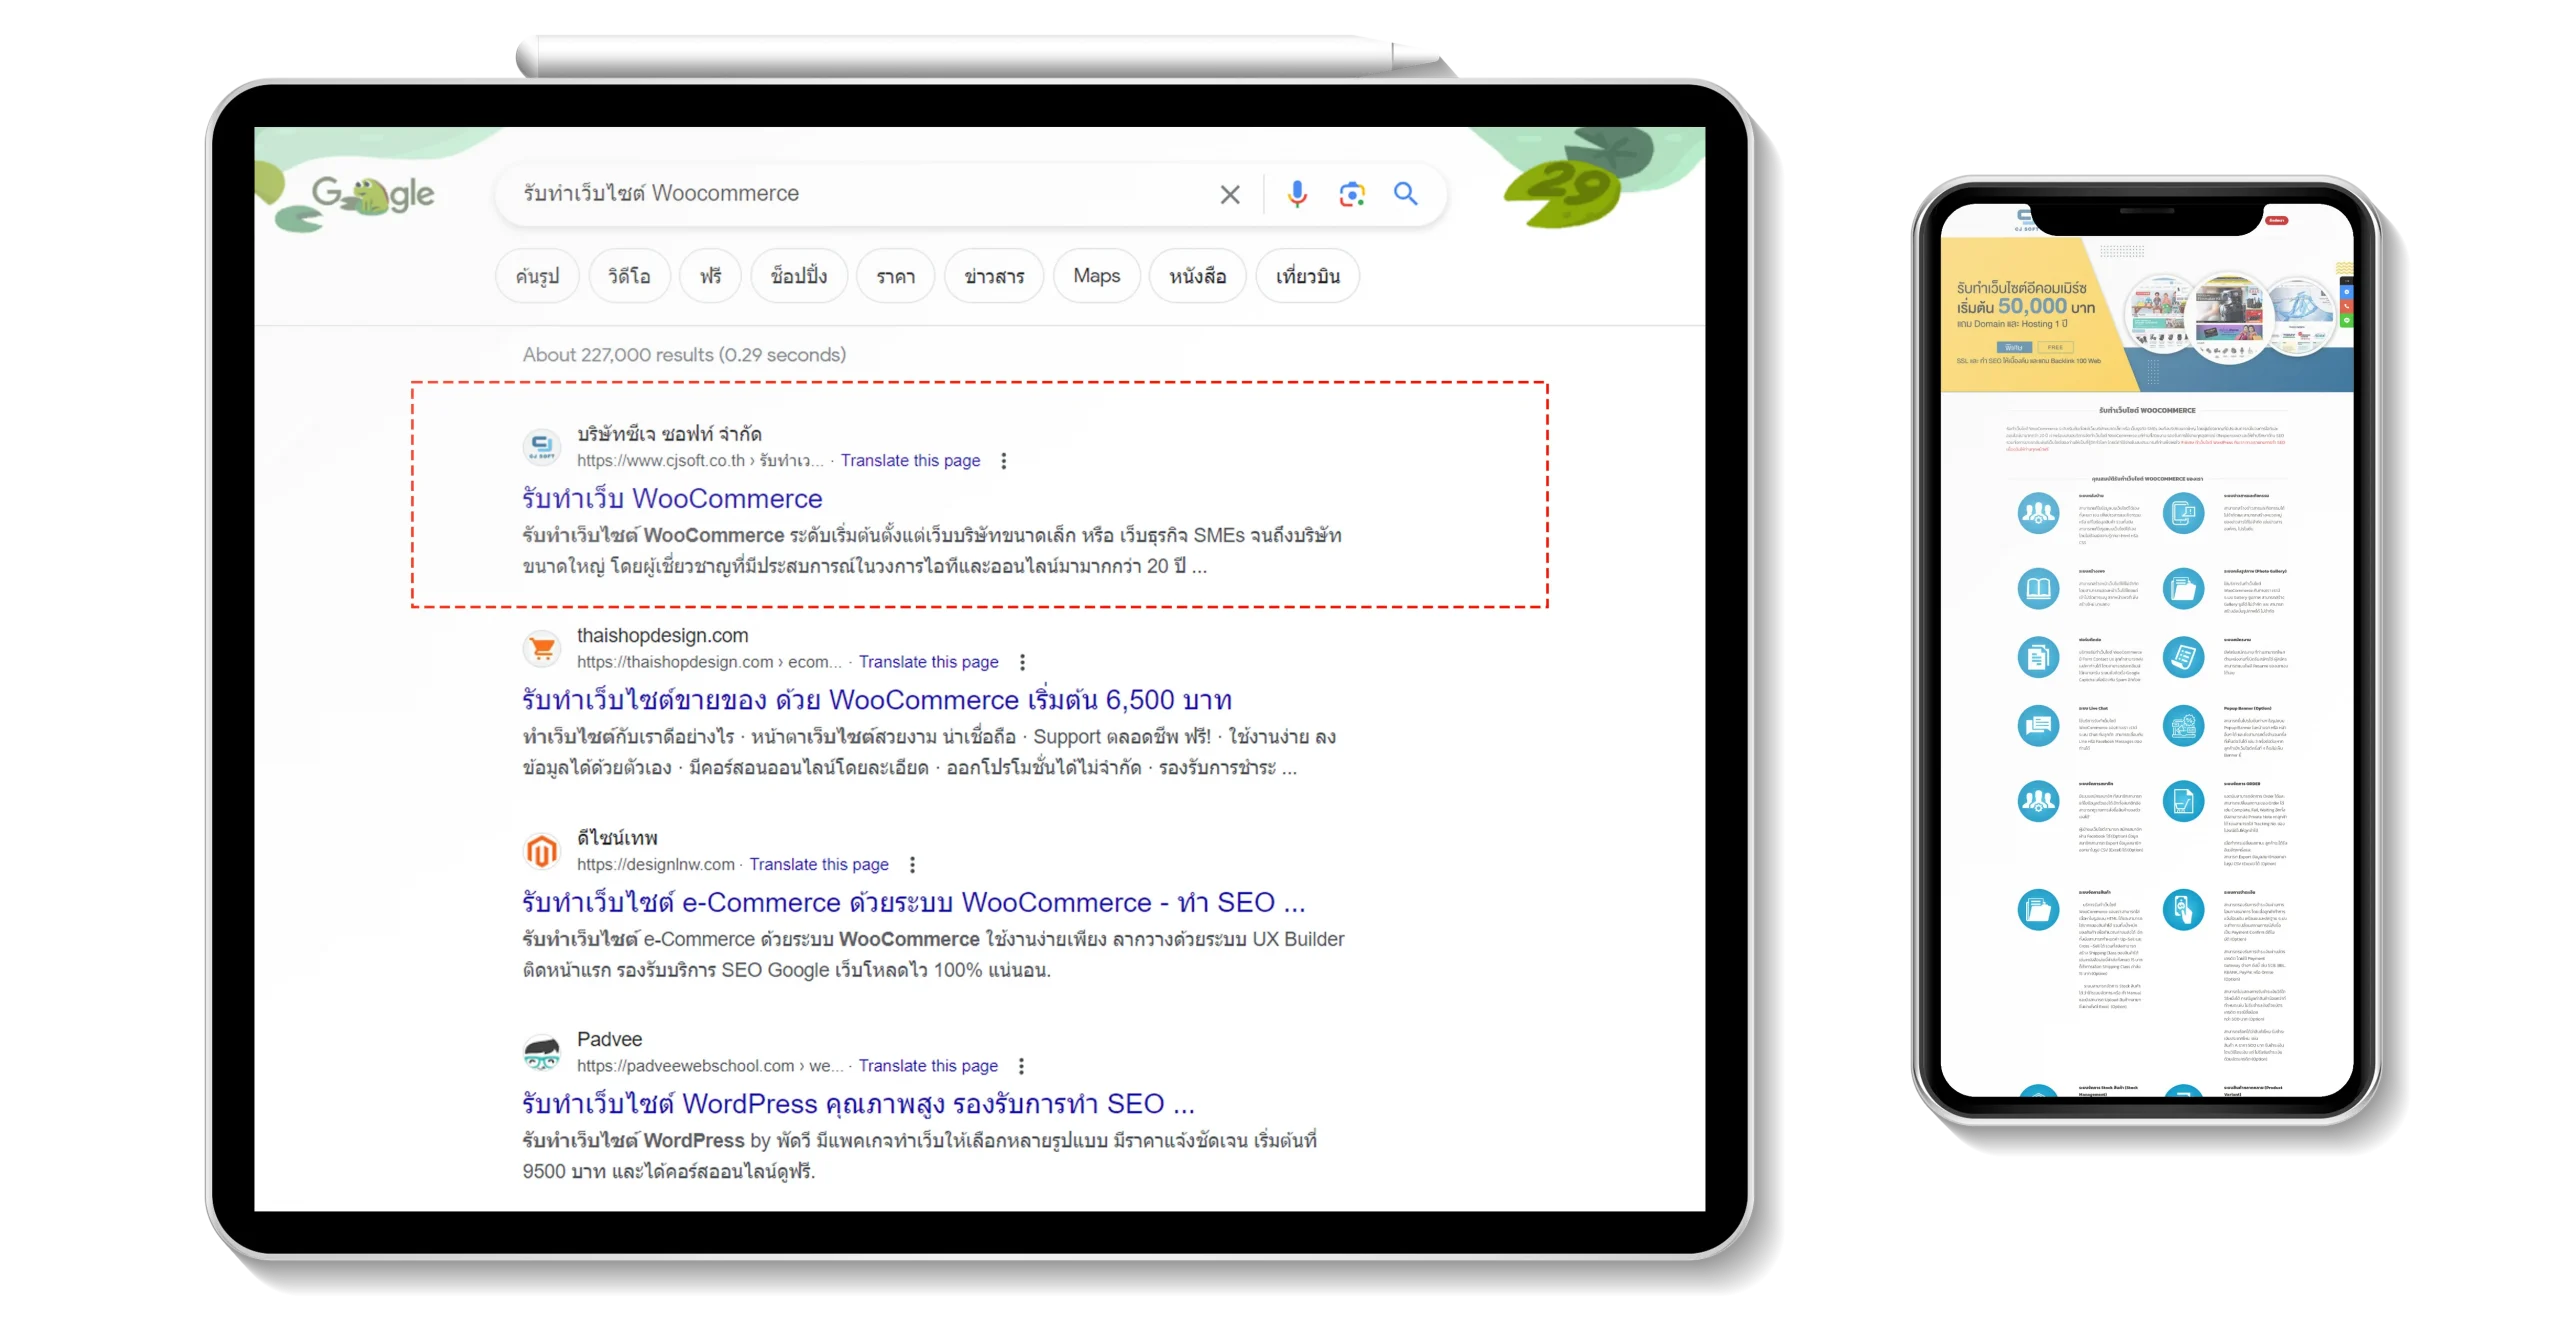Tap the CJ Soft logo on the phone
2560x1343 pixels.
[x=2024, y=220]
